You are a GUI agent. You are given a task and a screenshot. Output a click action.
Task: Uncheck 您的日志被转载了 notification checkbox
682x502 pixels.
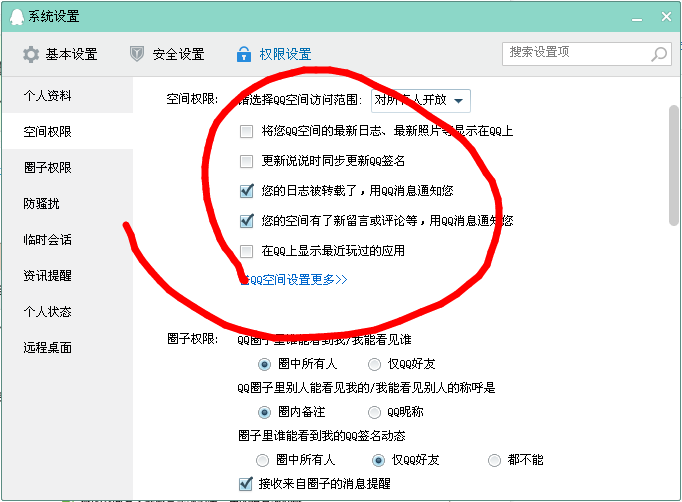point(246,191)
